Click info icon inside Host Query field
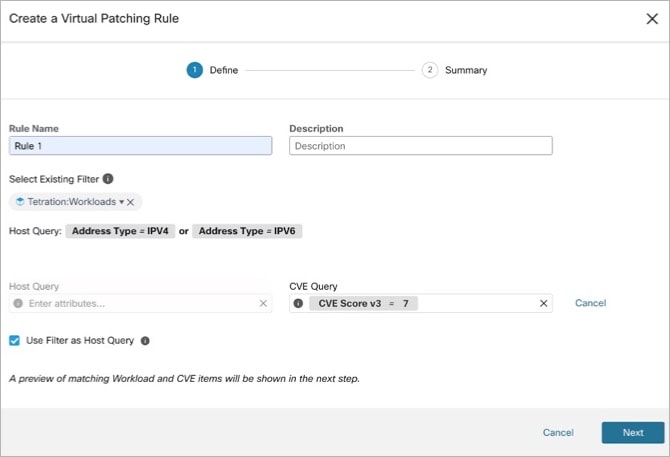The image size is (670, 457). [18, 303]
